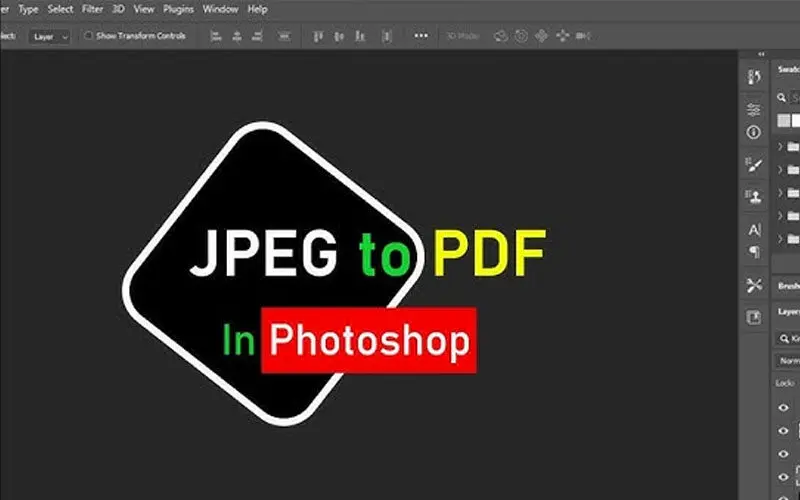Toggle visibility of the topmost layer
800x500 pixels.
[x=784, y=408]
